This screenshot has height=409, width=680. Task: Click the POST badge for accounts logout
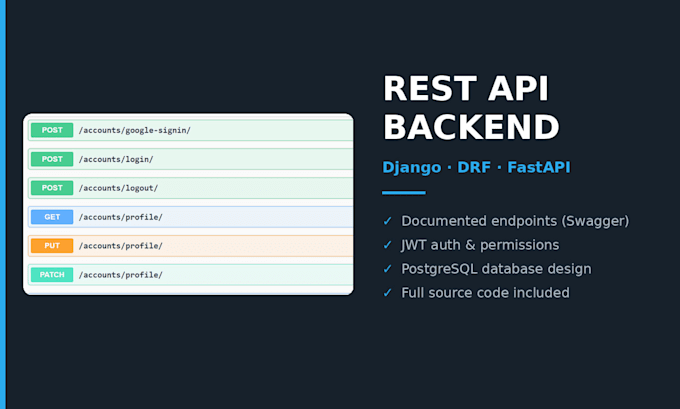pos(52,188)
